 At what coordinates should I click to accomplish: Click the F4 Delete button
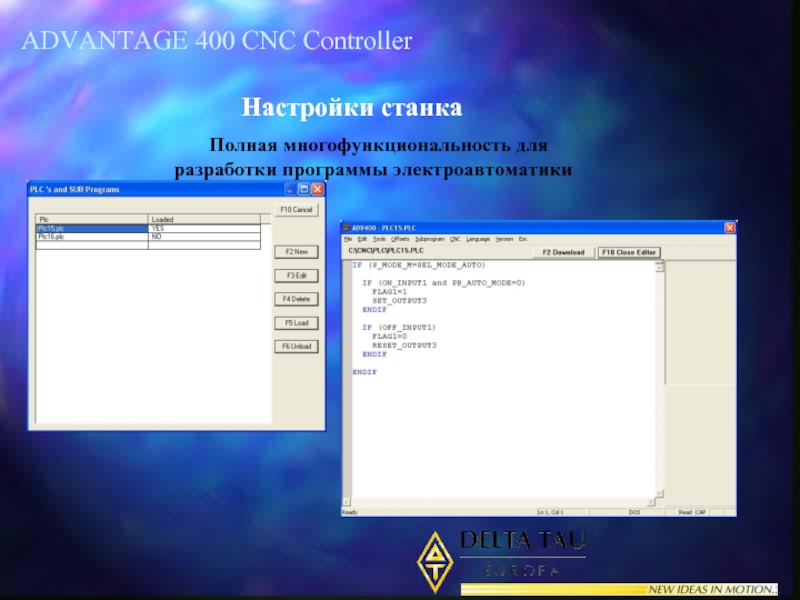click(x=296, y=299)
